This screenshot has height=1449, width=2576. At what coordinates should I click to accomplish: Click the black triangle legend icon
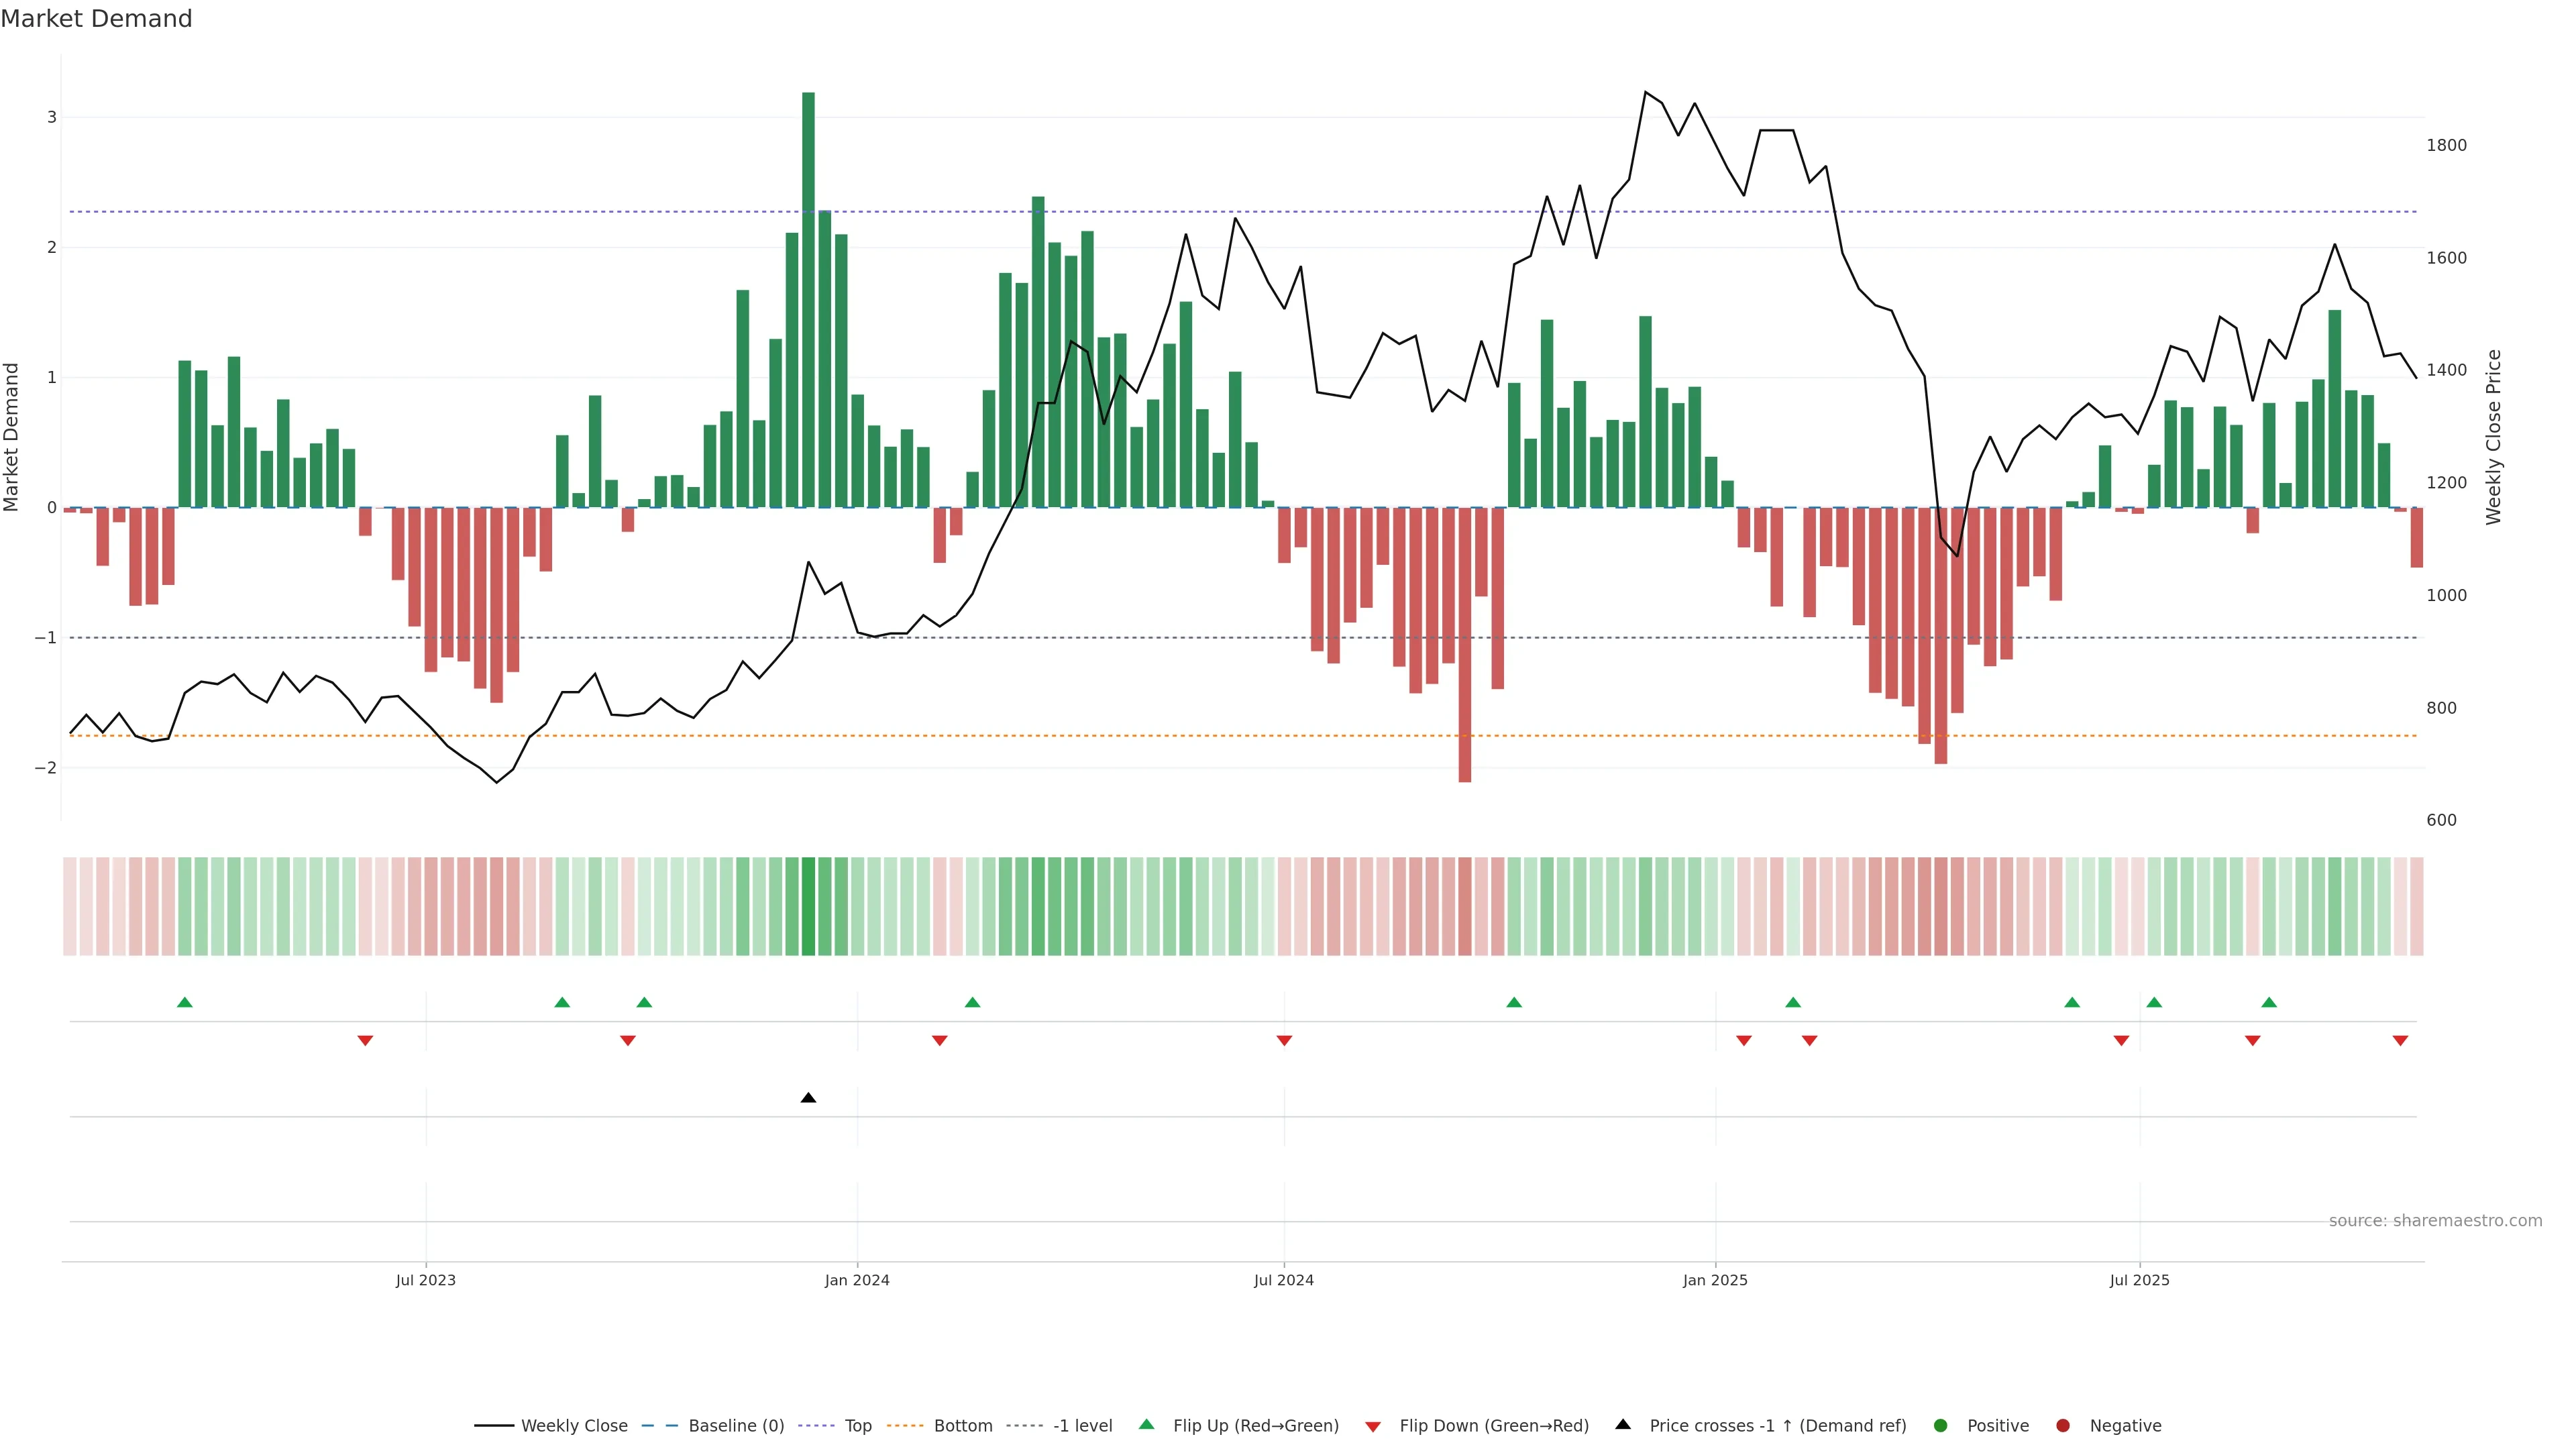pos(1623,1425)
